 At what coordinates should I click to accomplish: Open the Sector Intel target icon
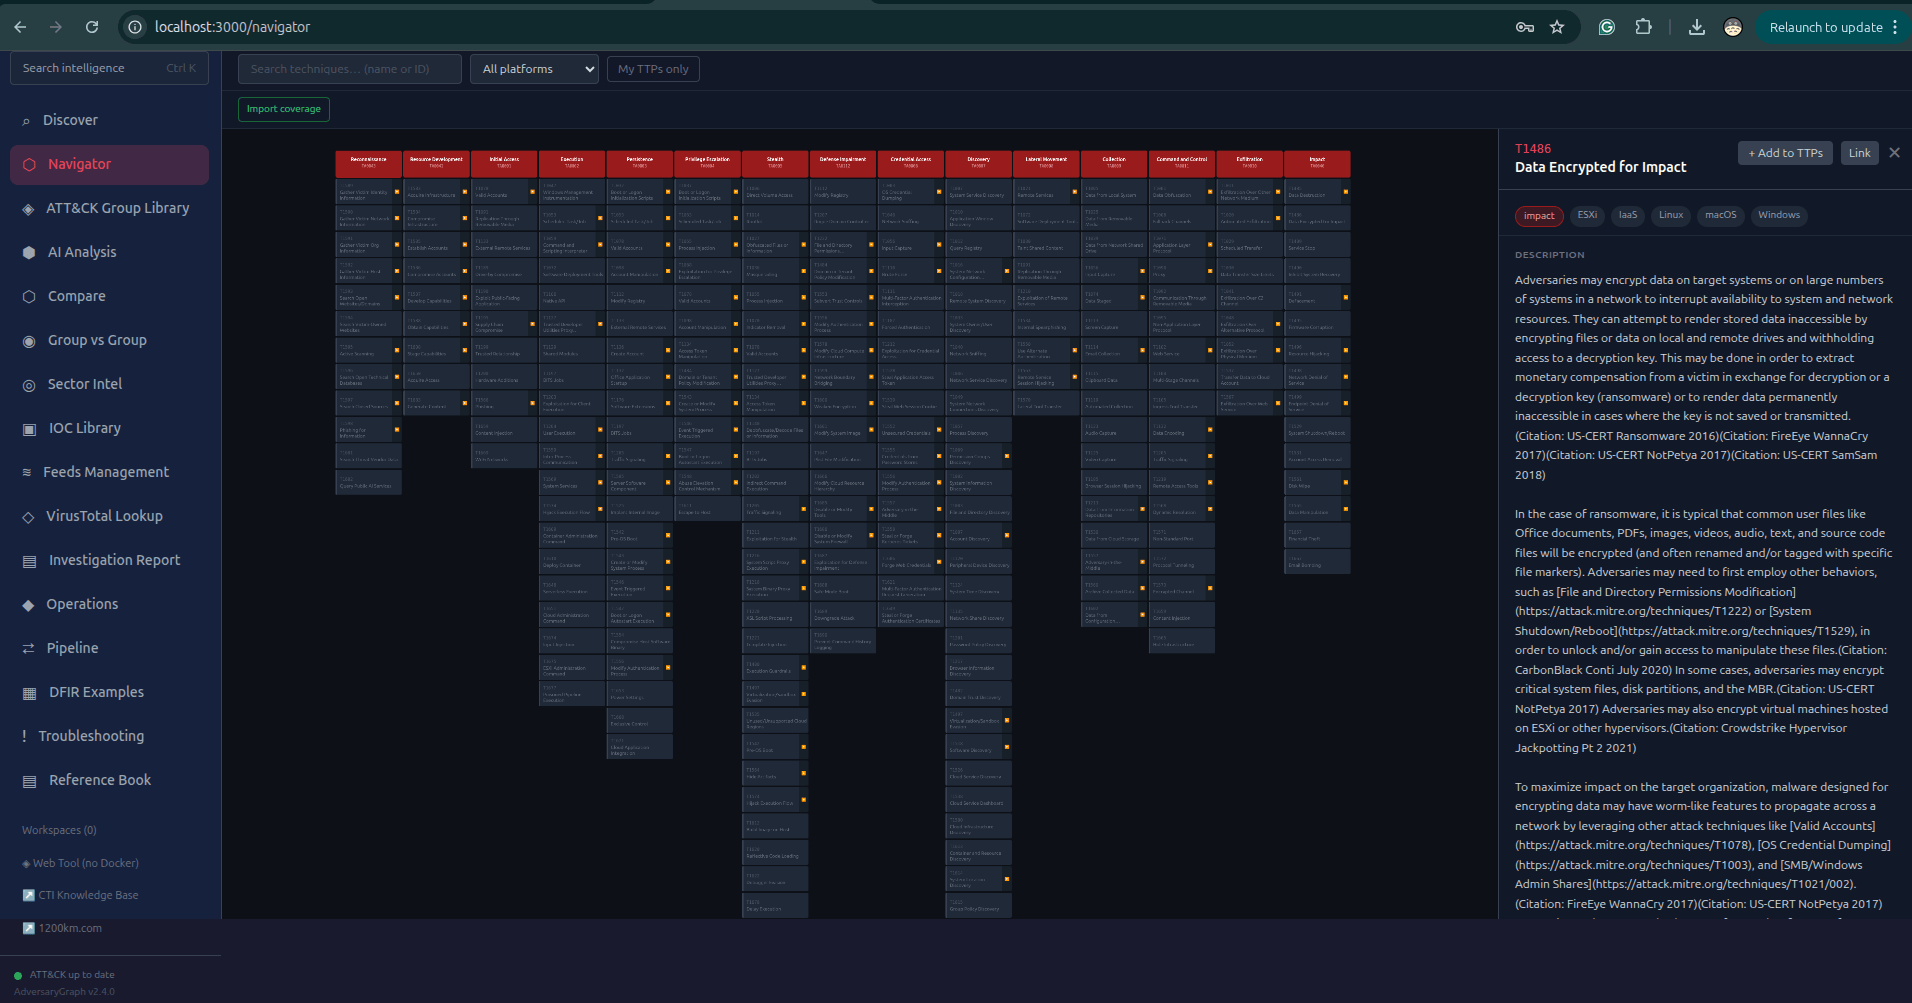click(29, 385)
